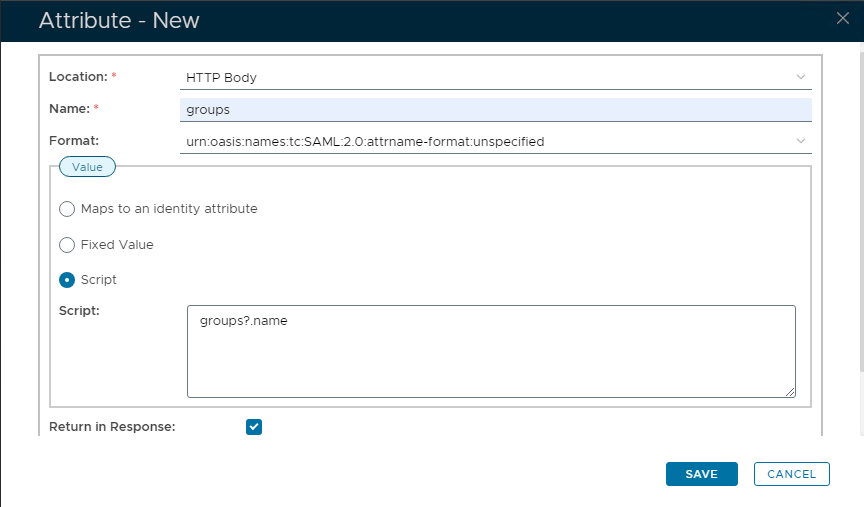Screen dimensions: 864x507
Task: Click the 'Return in Response:' label
Action: (x=112, y=427)
